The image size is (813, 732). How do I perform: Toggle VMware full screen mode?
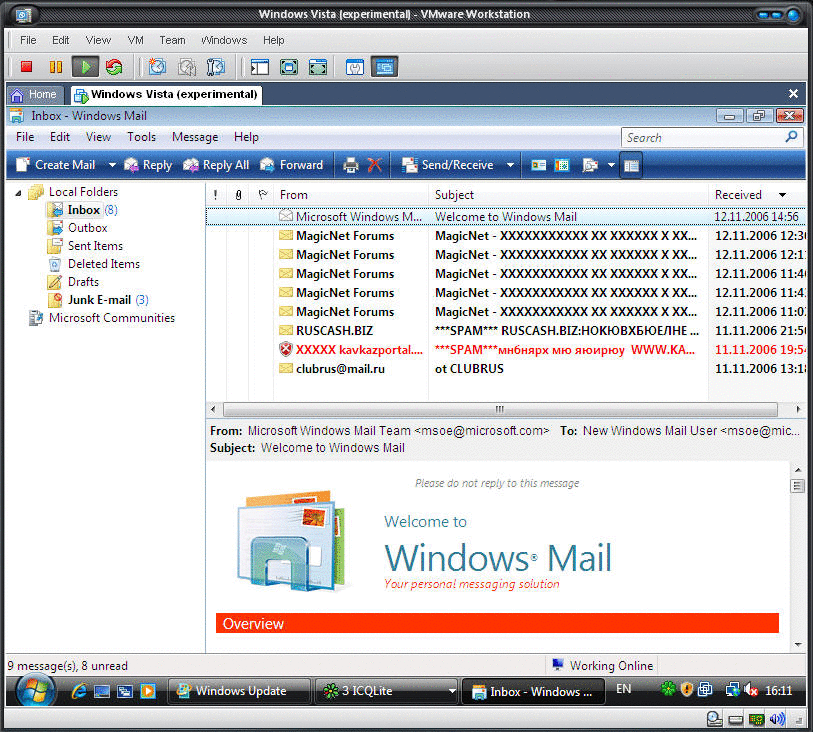click(318, 67)
